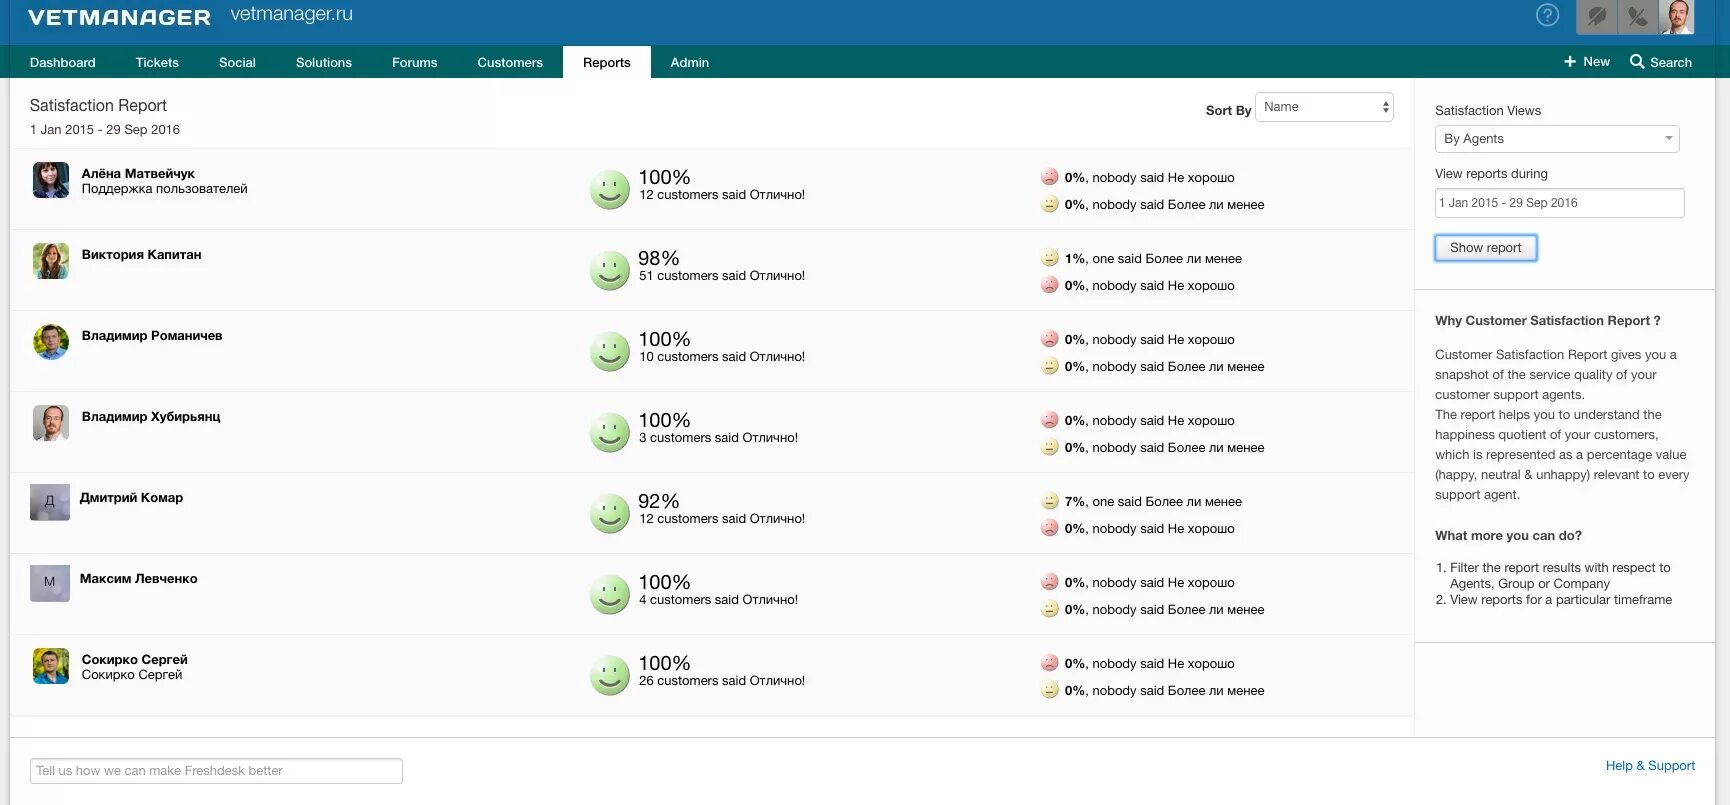Click the crossed-out phone icon
Screen dimensions: 1730x805
coord(1638,17)
